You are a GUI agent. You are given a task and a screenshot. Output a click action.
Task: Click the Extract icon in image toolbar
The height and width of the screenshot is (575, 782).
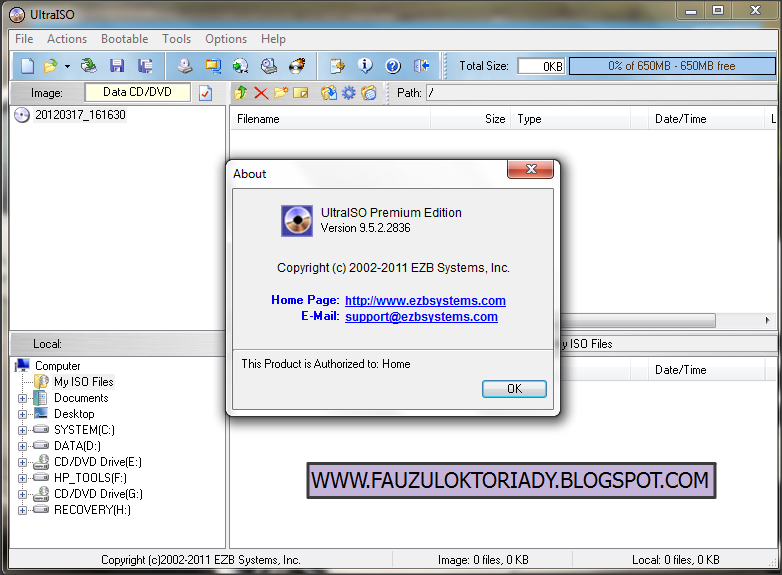(x=329, y=93)
